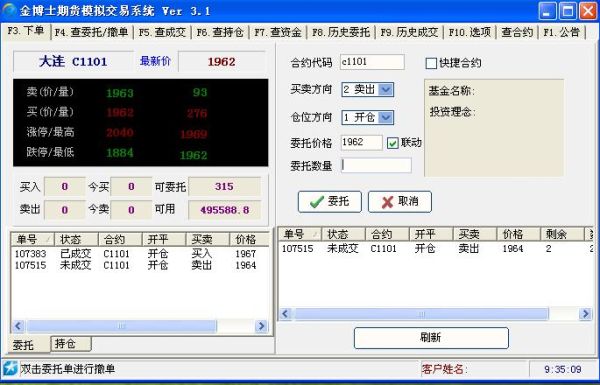Click 状态 column header in right table
Image resolution: width=600 pixels, height=385 pixels.
click(343, 234)
